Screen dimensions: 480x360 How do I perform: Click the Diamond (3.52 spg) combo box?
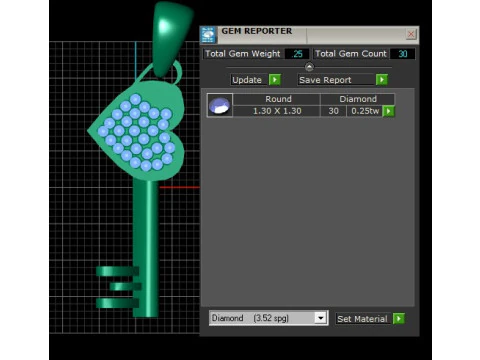pyautogui.click(x=269, y=318)
